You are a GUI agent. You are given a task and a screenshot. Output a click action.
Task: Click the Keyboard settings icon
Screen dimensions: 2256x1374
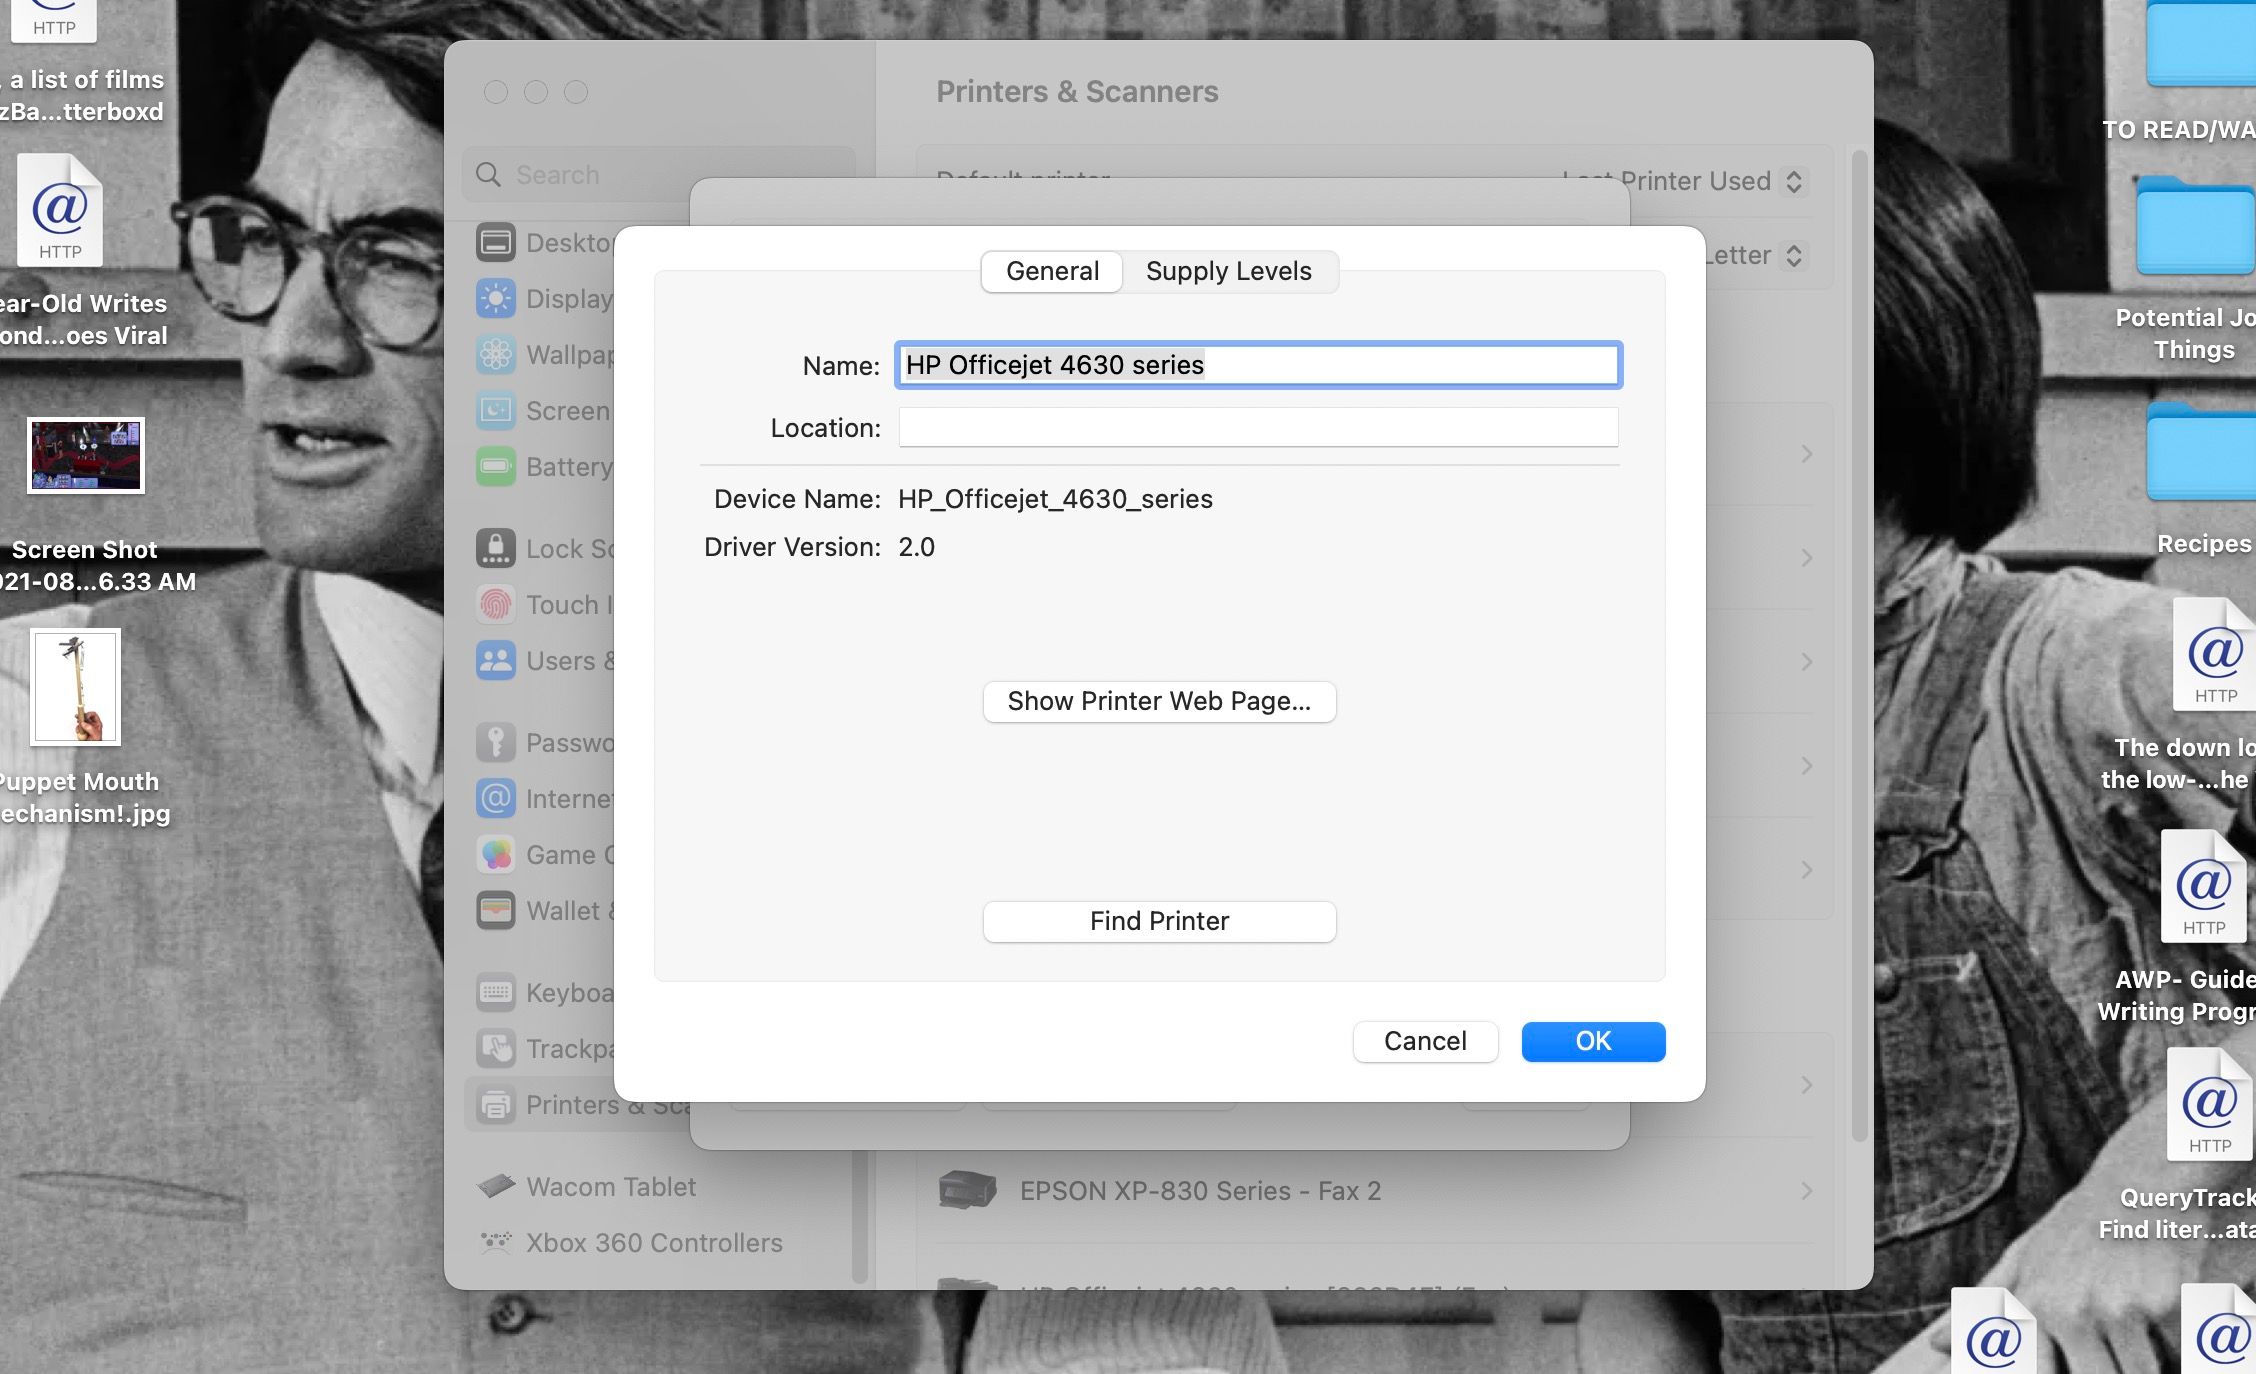pos(495,993)
